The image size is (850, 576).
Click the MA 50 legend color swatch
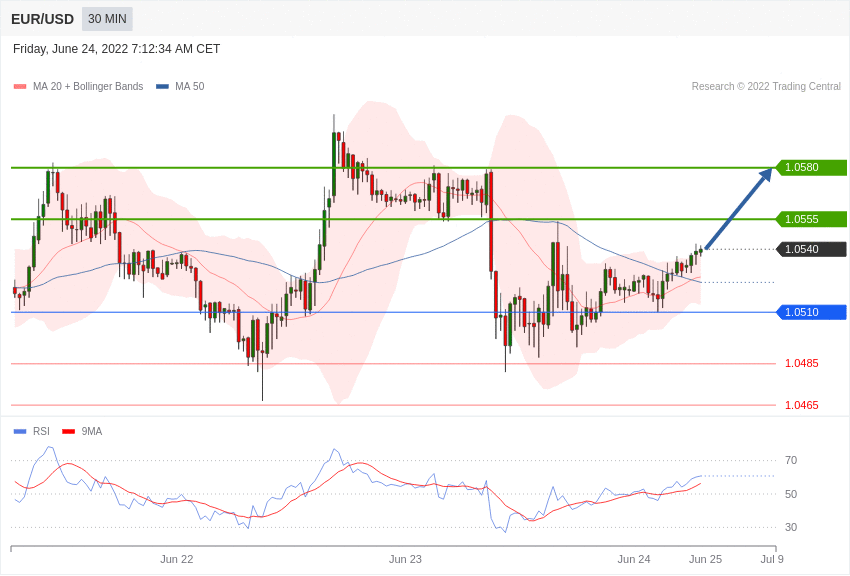tap(163, 87)
